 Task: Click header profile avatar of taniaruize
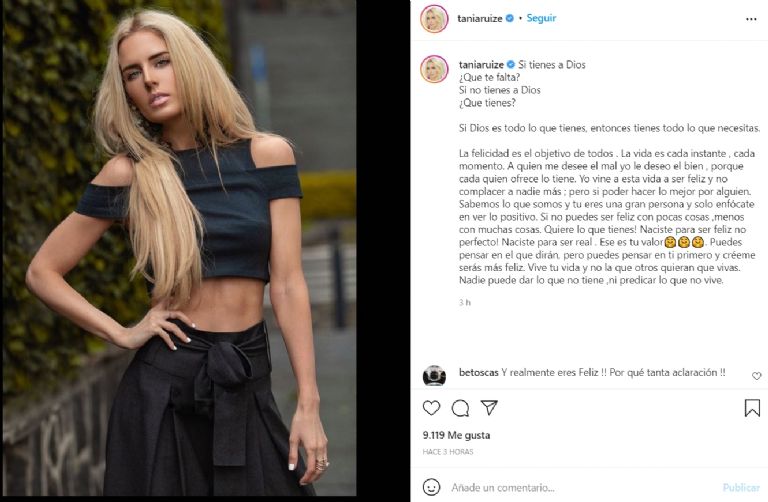coord(434,19)
